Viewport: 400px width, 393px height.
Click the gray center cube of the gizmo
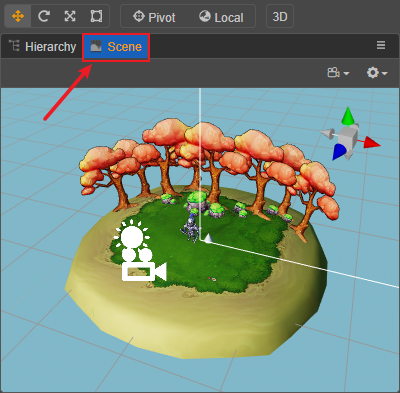pos(348,136)
